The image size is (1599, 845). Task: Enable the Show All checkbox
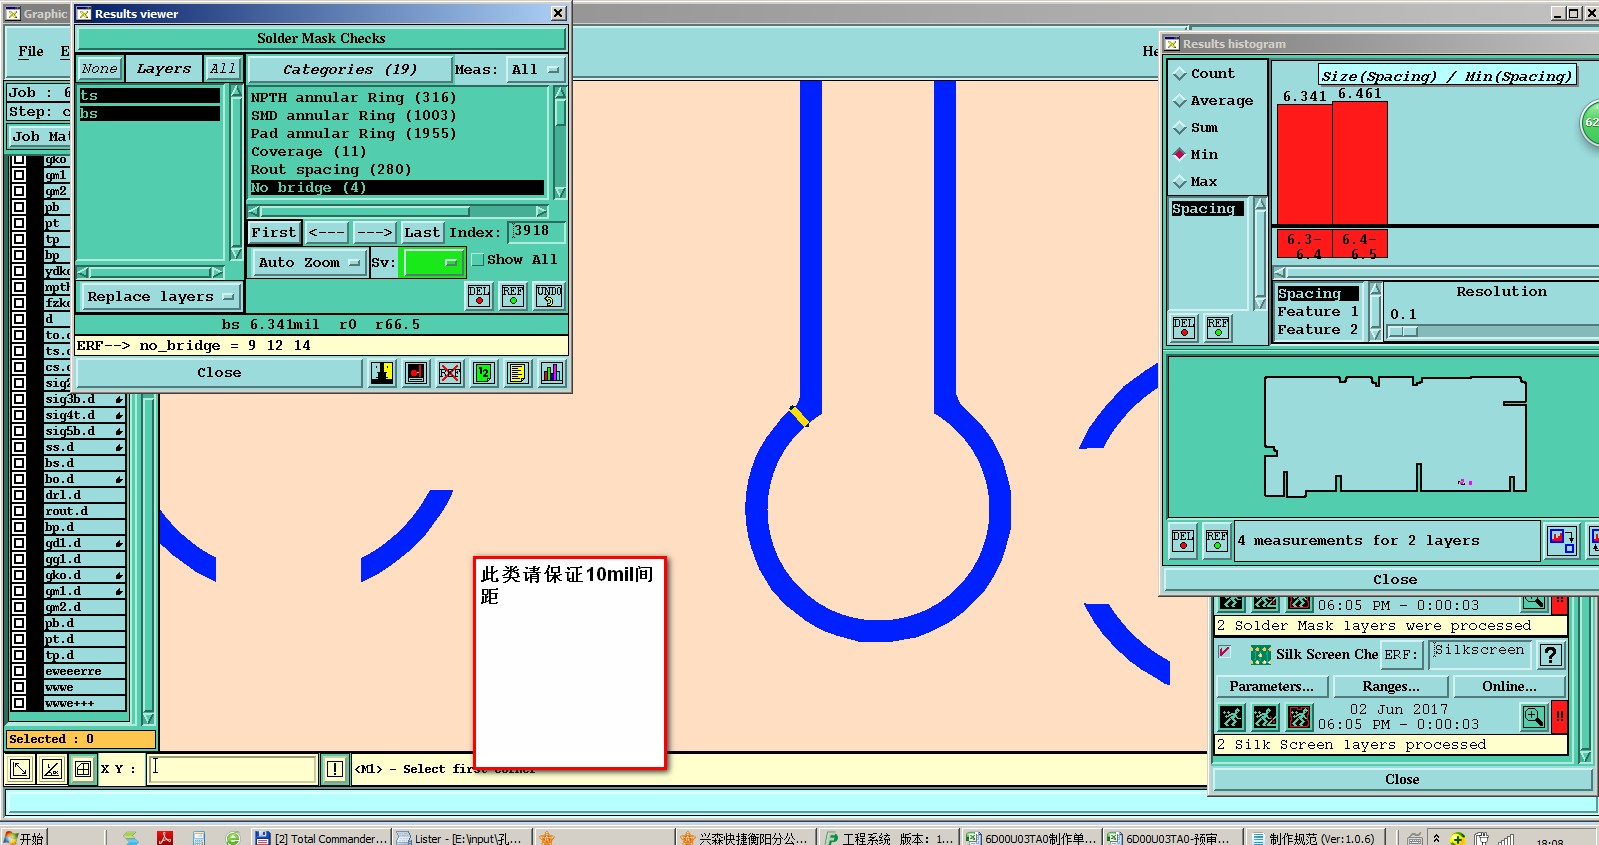point(478,260)
